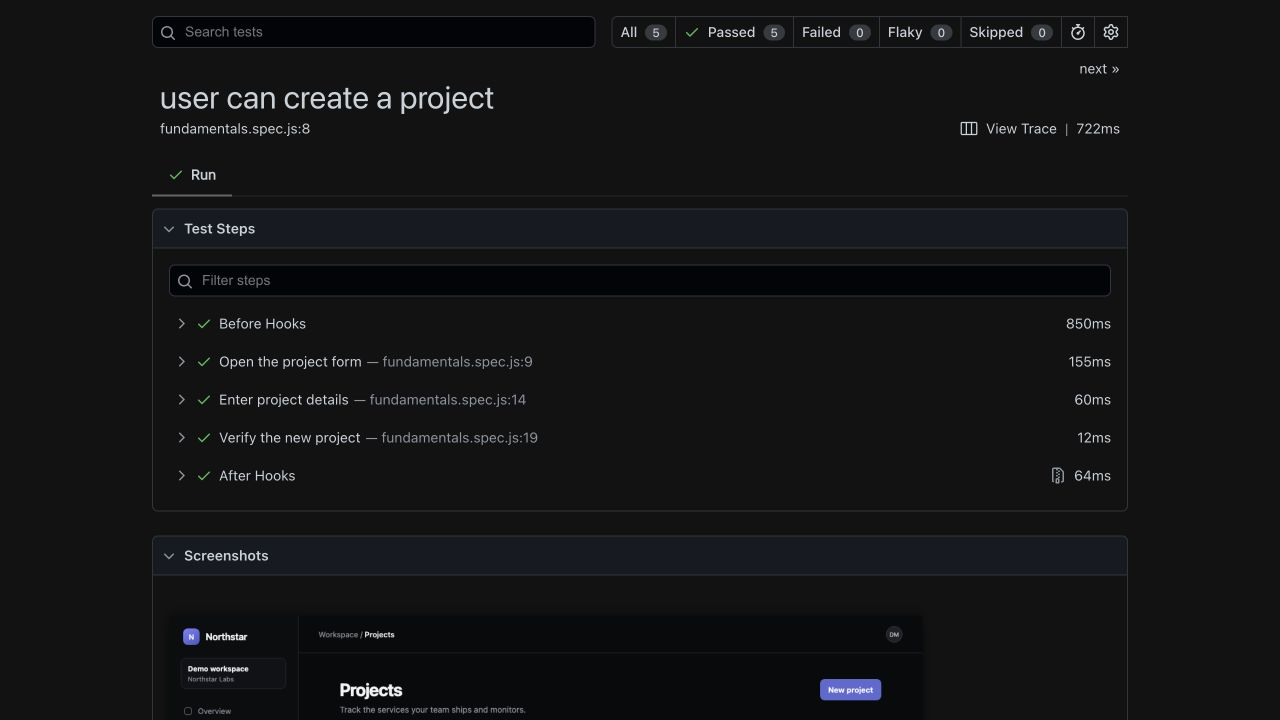
Task: Click the test title user can create a project
Action: (x=327, y=98)
